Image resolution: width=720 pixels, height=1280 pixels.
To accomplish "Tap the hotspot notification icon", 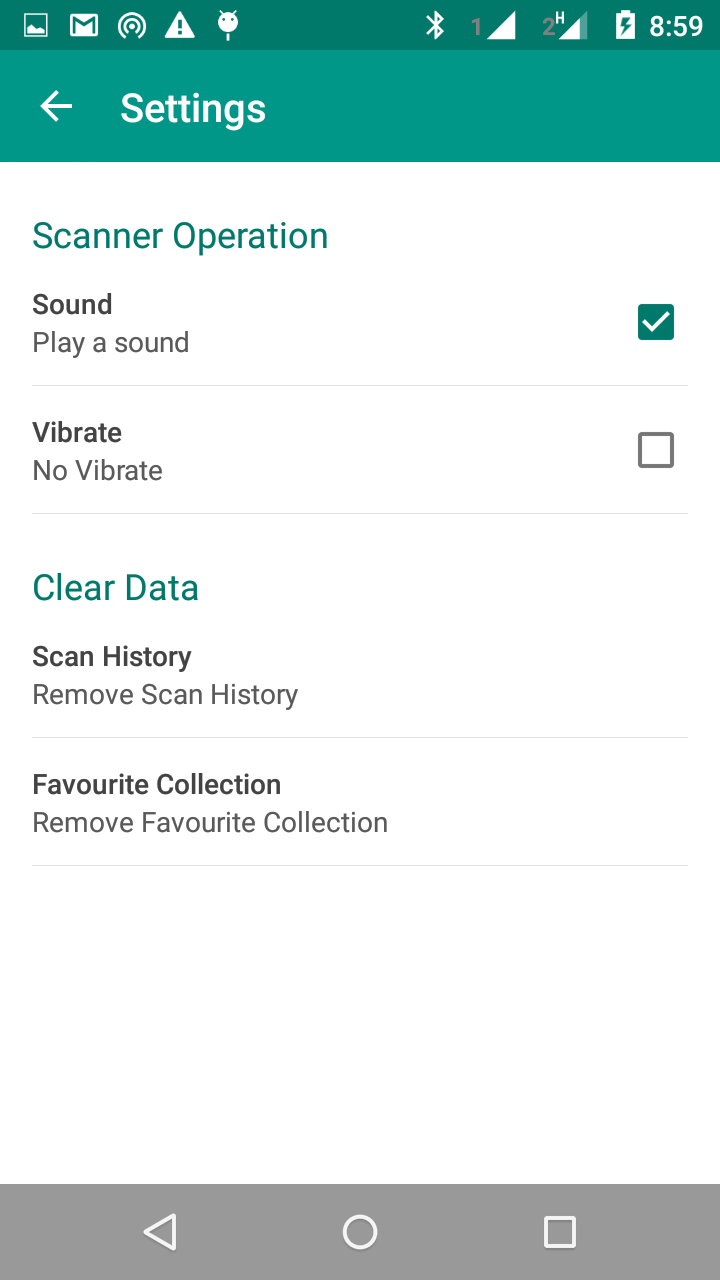I will pos(131,25).
